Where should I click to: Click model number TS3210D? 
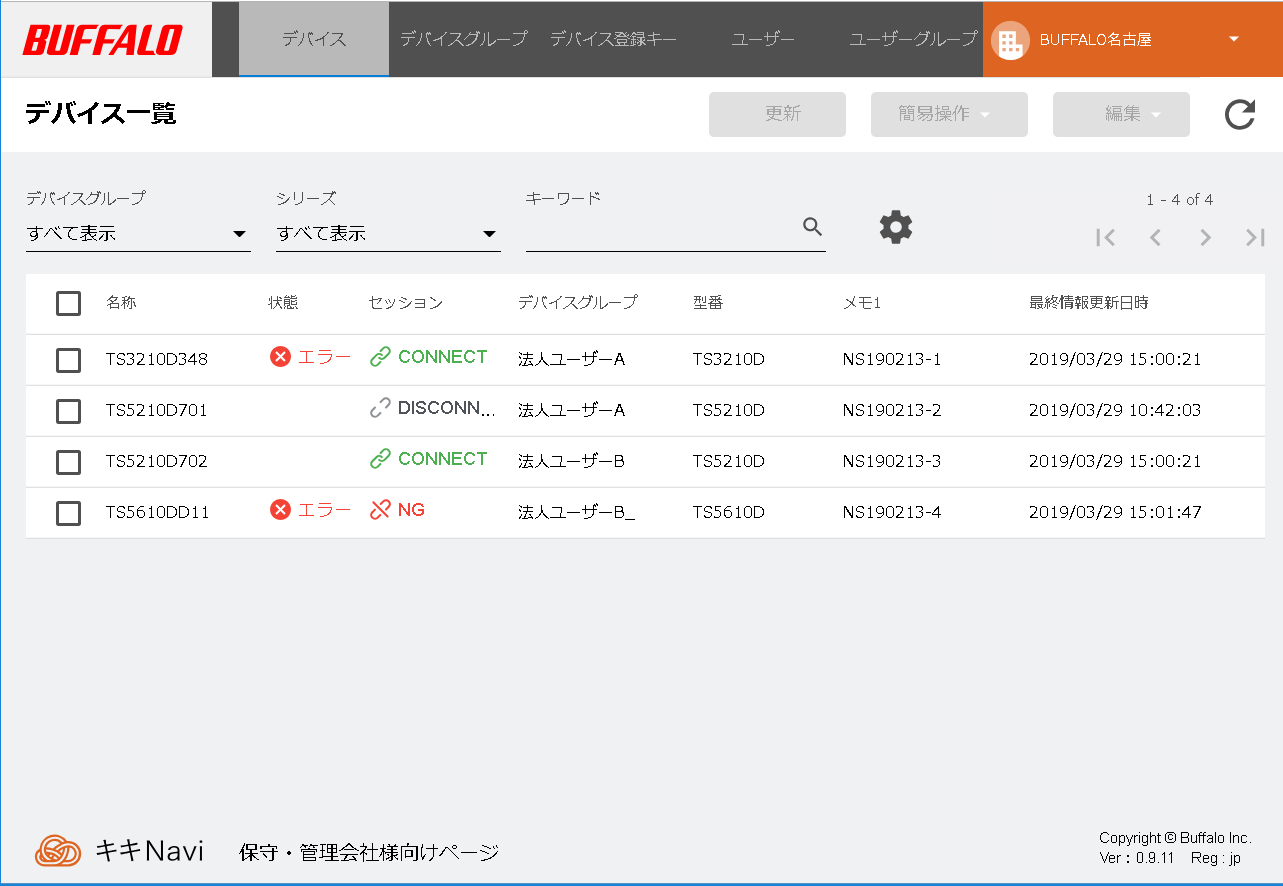[x=729, y=359]
